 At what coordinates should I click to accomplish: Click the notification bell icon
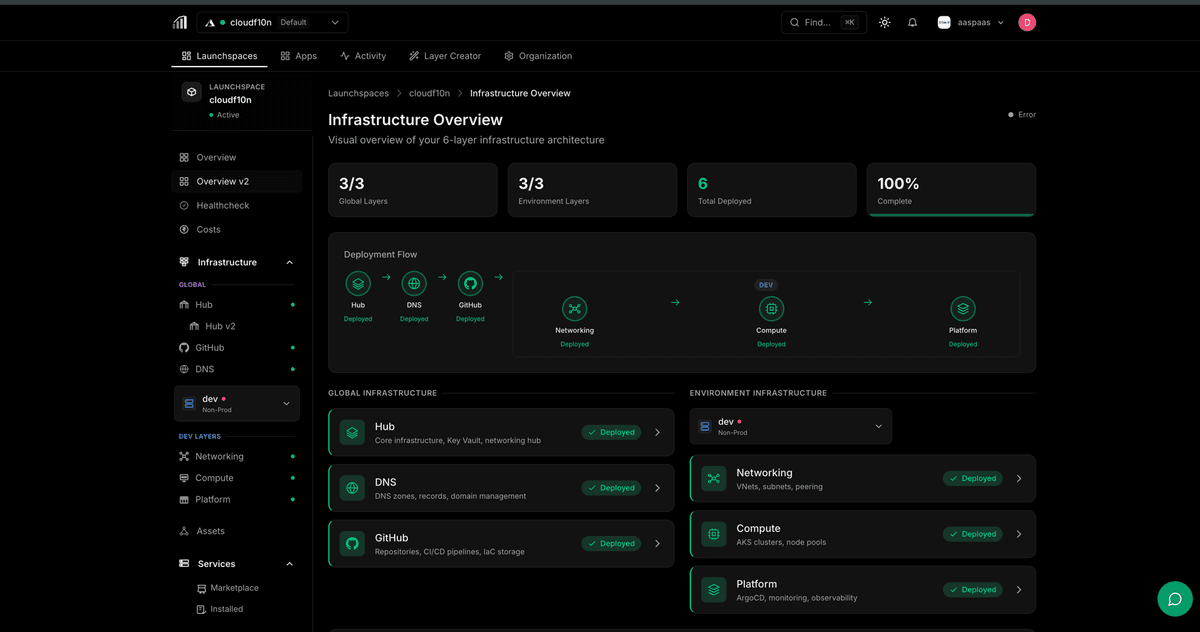tap(912, 21)
